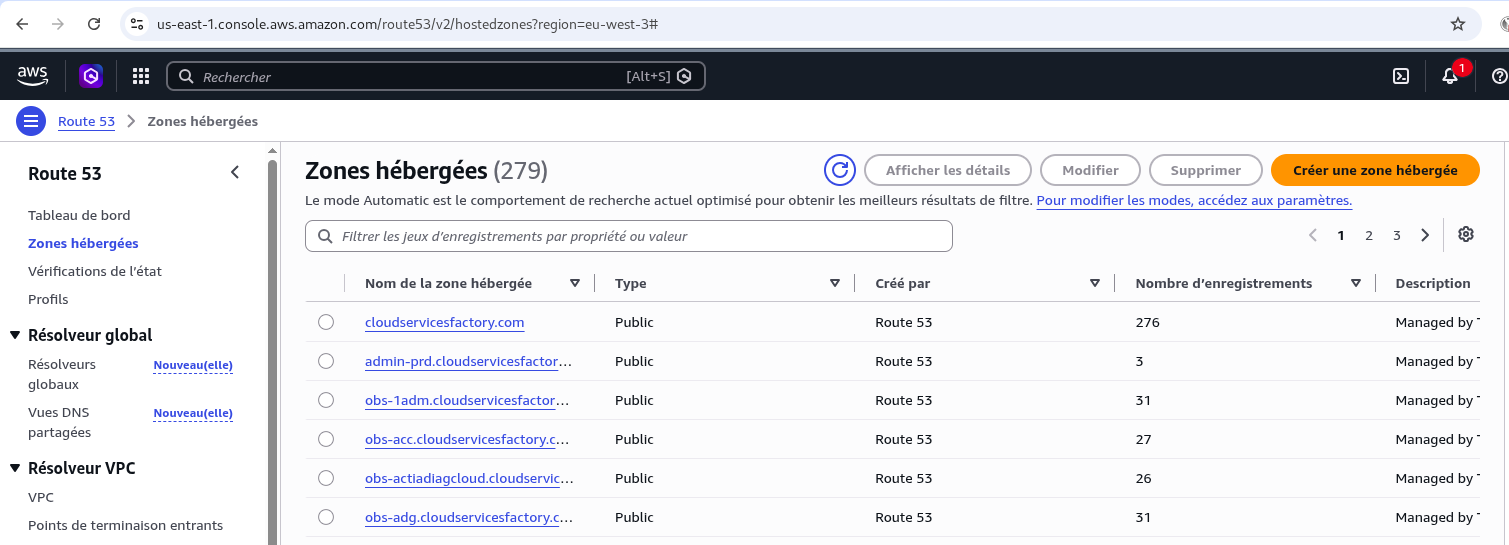Sort by Nom de la zone hébergée arrow
Viewport: 1509px width, 545px height.
pos(575,283)
